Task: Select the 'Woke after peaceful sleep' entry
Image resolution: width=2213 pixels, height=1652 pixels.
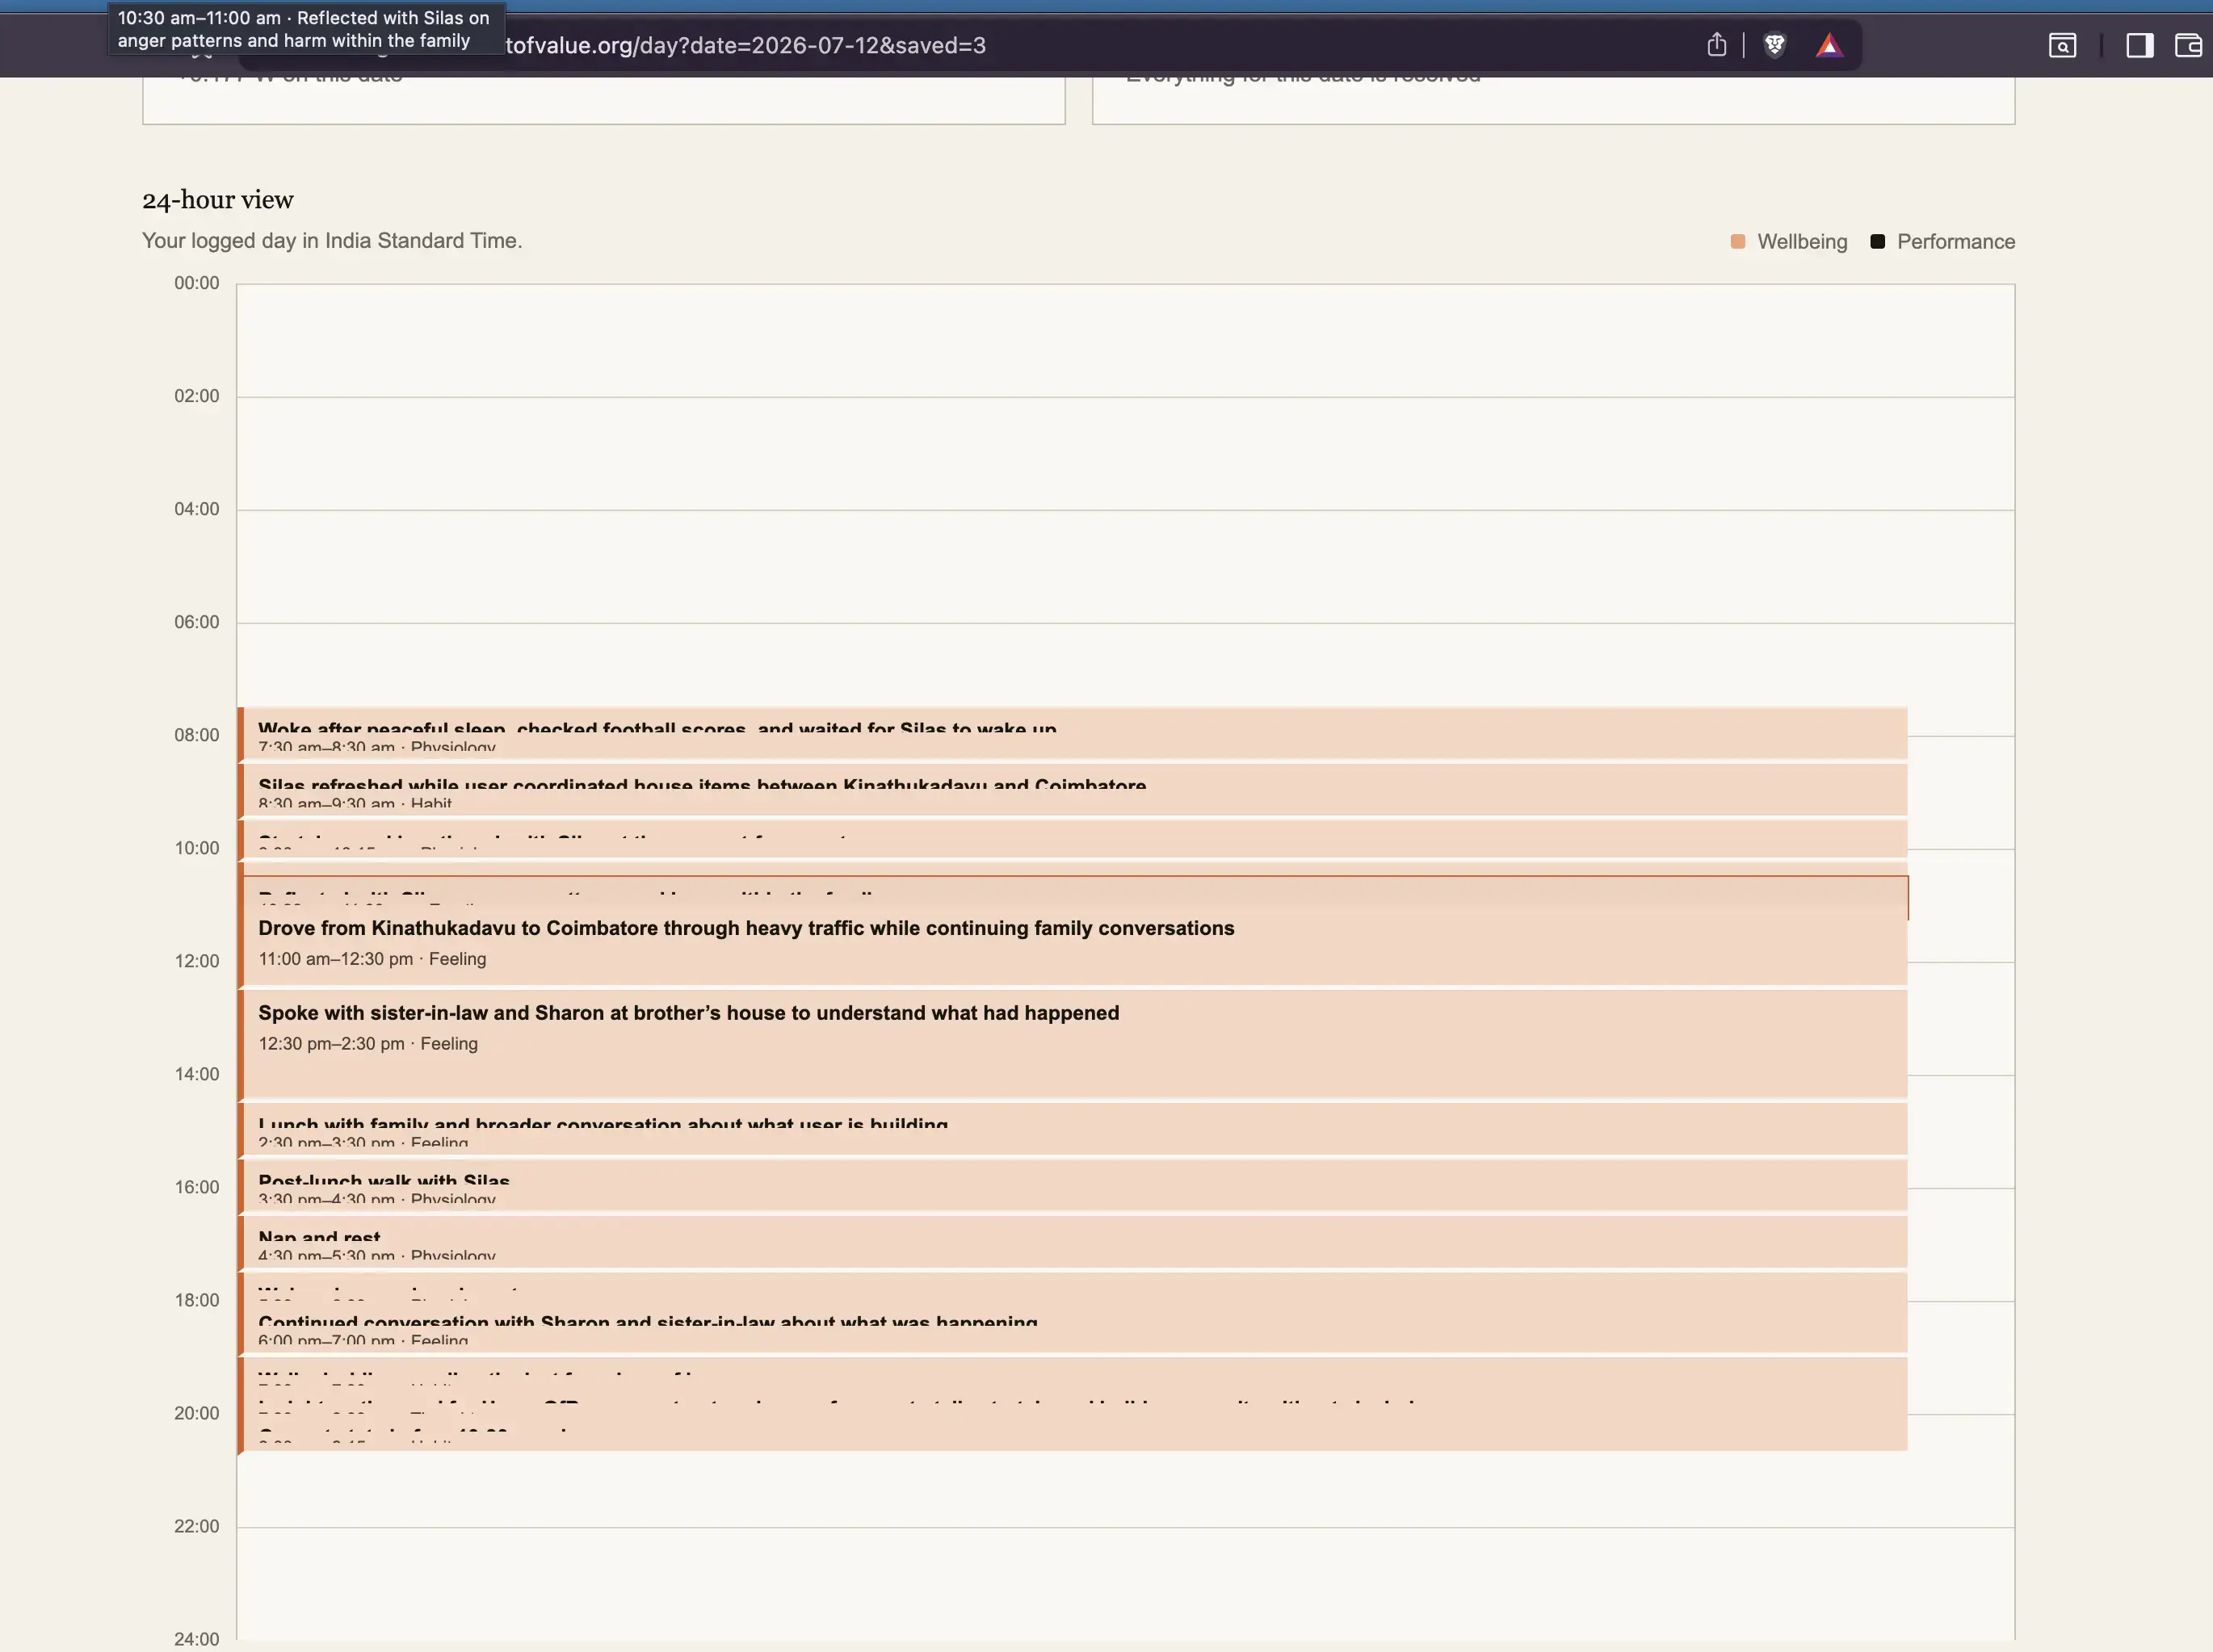Action: point(1072,733)
